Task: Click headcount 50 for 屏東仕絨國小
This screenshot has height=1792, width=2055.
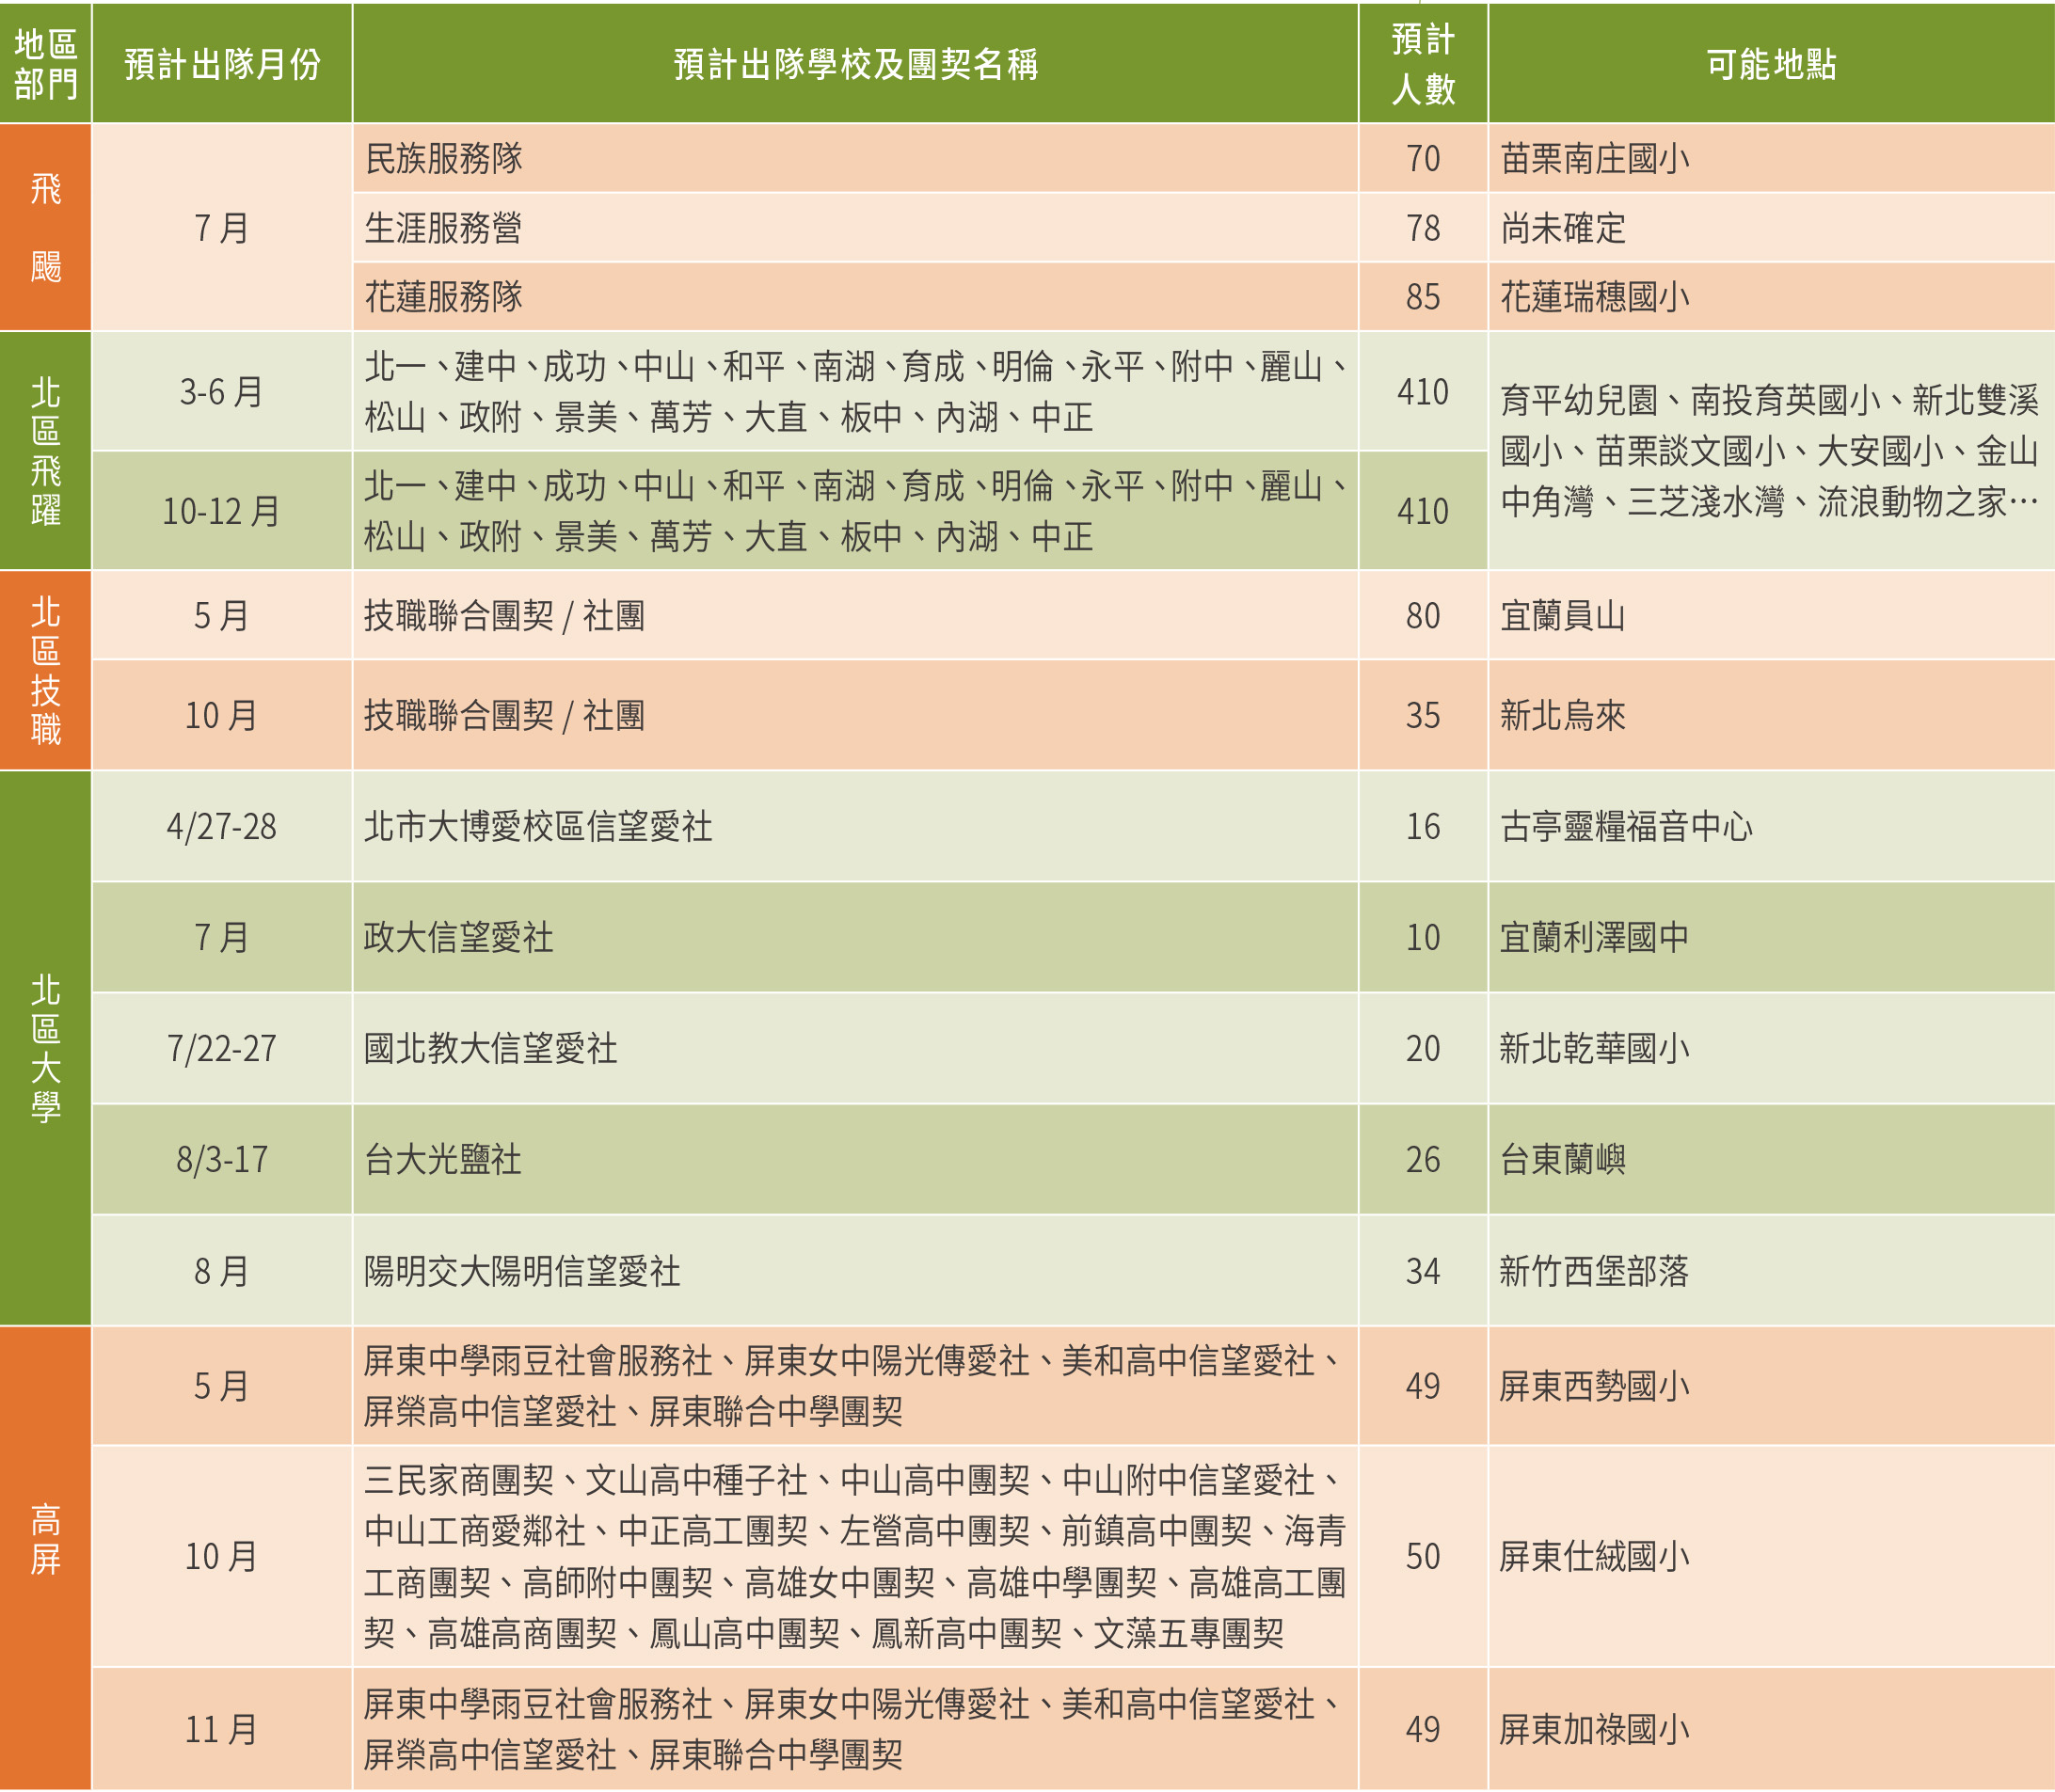Action: pyautogui.click(x=1423, y=1556)
